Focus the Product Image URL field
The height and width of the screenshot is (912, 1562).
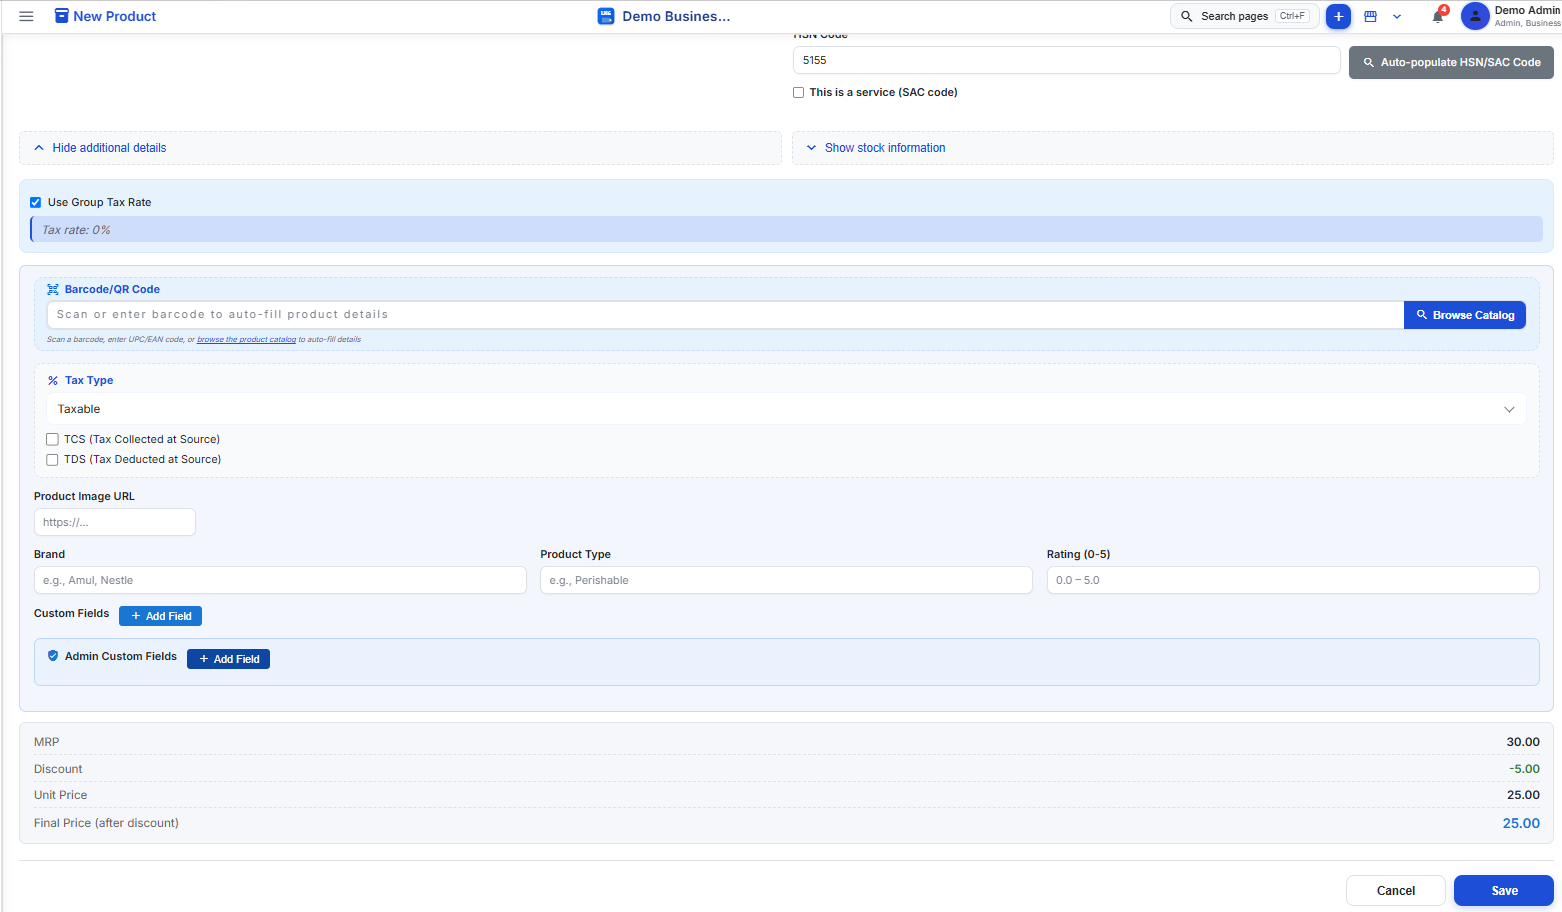pos(115,522)
